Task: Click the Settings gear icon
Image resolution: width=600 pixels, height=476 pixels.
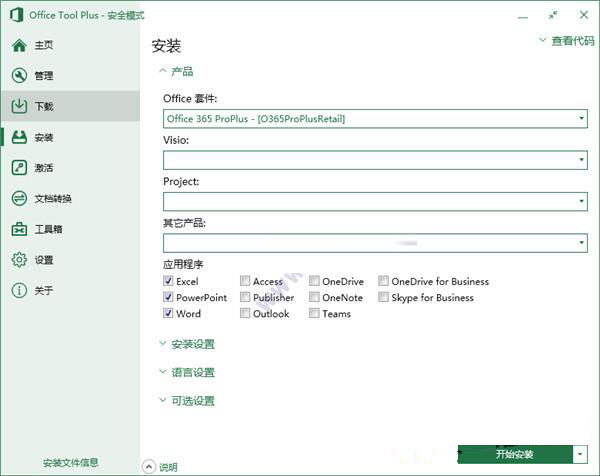Action: pyautogui.click(x=19, y=260)
